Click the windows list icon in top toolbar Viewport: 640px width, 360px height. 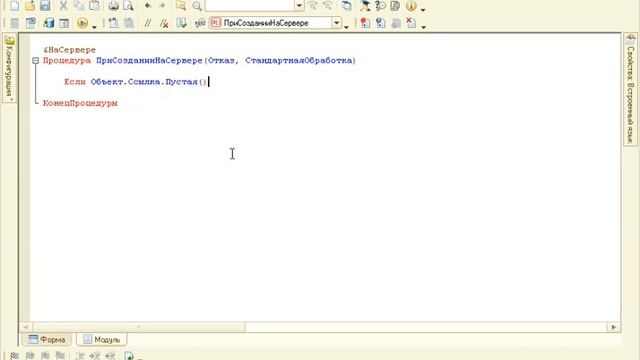pyautogui.click(x=347, y=6)
